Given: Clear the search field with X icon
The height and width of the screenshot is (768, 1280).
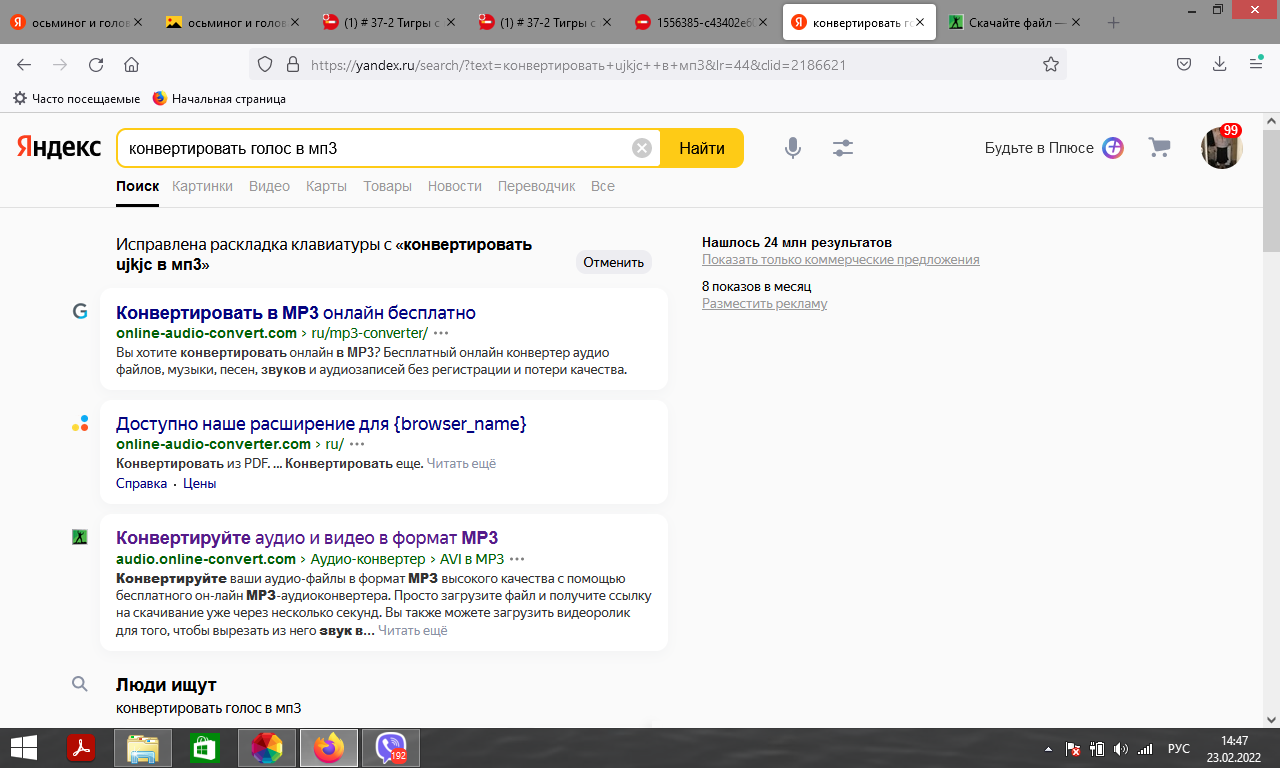Looking at the screenshot, I should (642, 148).
